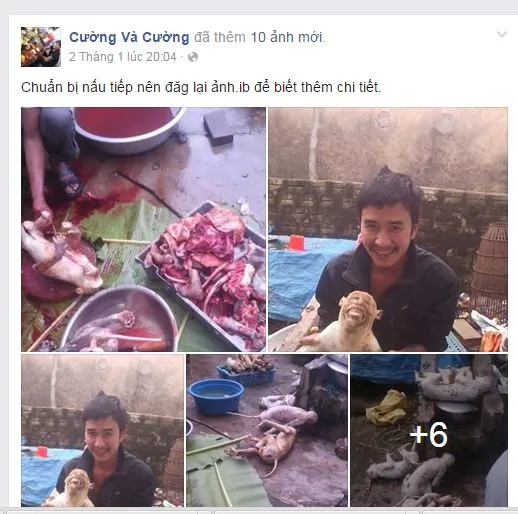Open the large photo of smiling man

tap(388, 229)
